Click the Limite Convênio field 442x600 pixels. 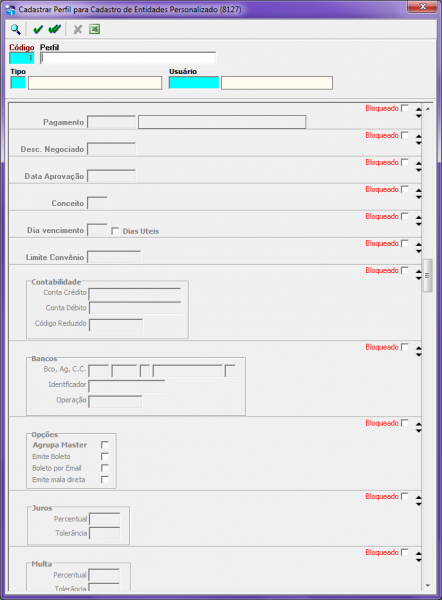pyautogui.click(x=114, y=257)
